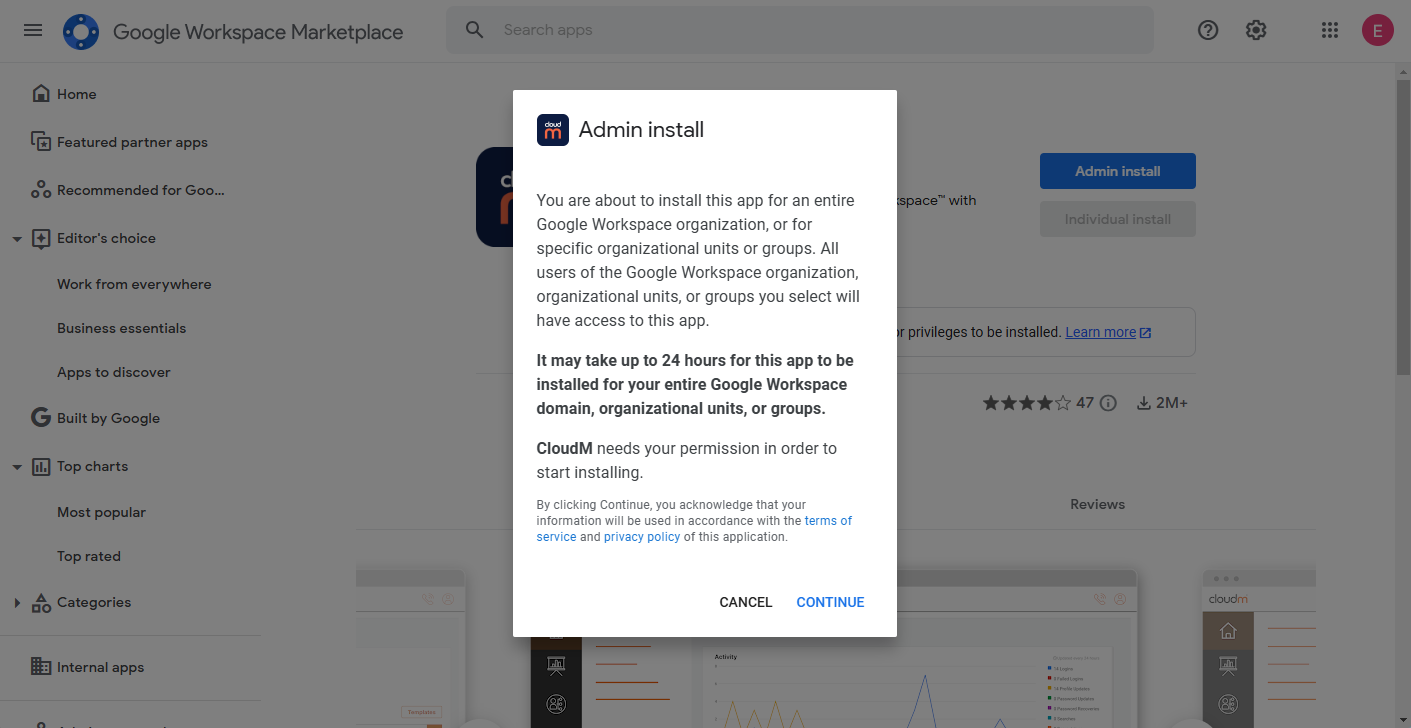Open the main hamburger menu
The height and width of the screenshot is (728, 1411).
point(33,30)
